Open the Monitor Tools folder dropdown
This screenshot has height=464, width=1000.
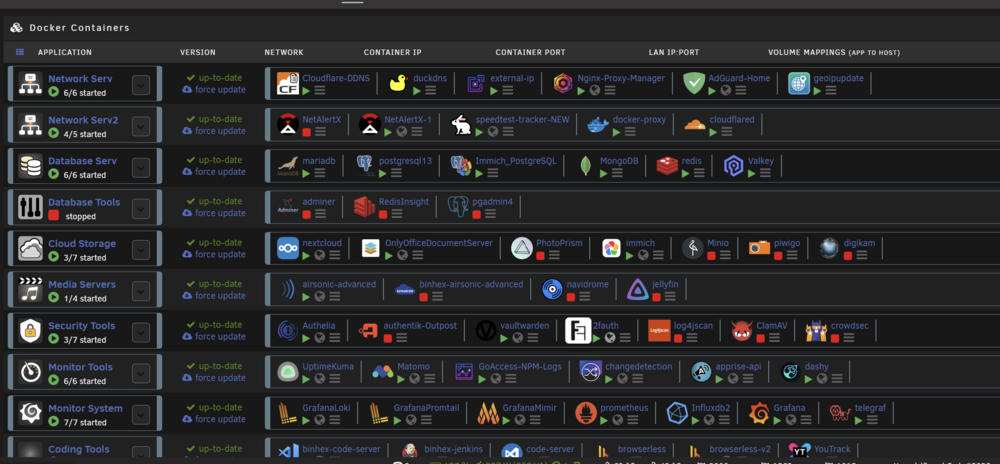coord(141,373)
